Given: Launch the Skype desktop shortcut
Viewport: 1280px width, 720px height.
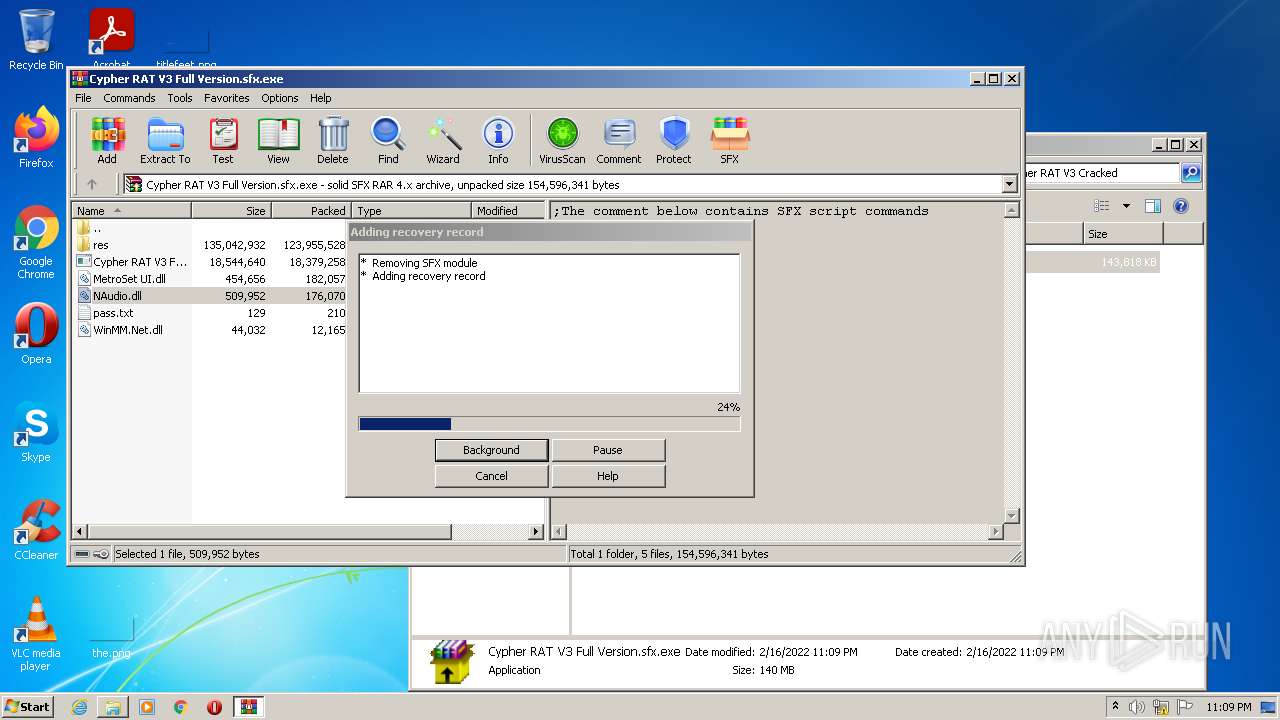Looking at the screenshot, I should click(36, 433).
